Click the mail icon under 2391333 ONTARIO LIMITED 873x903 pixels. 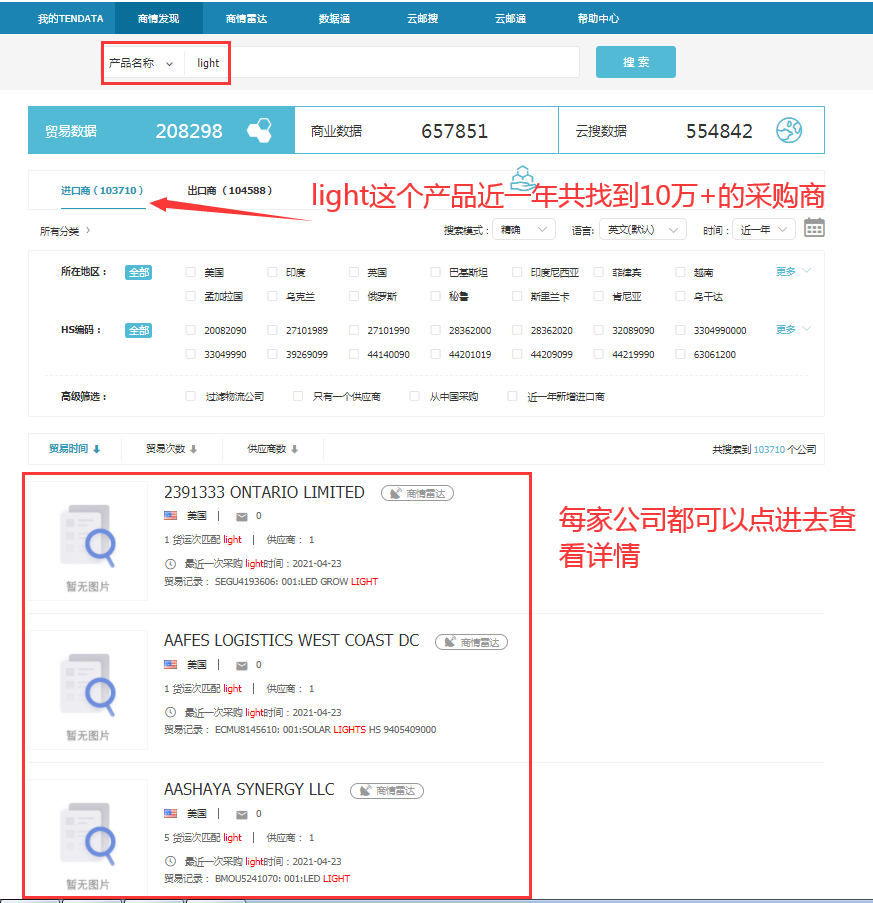[x=241, y=516]
